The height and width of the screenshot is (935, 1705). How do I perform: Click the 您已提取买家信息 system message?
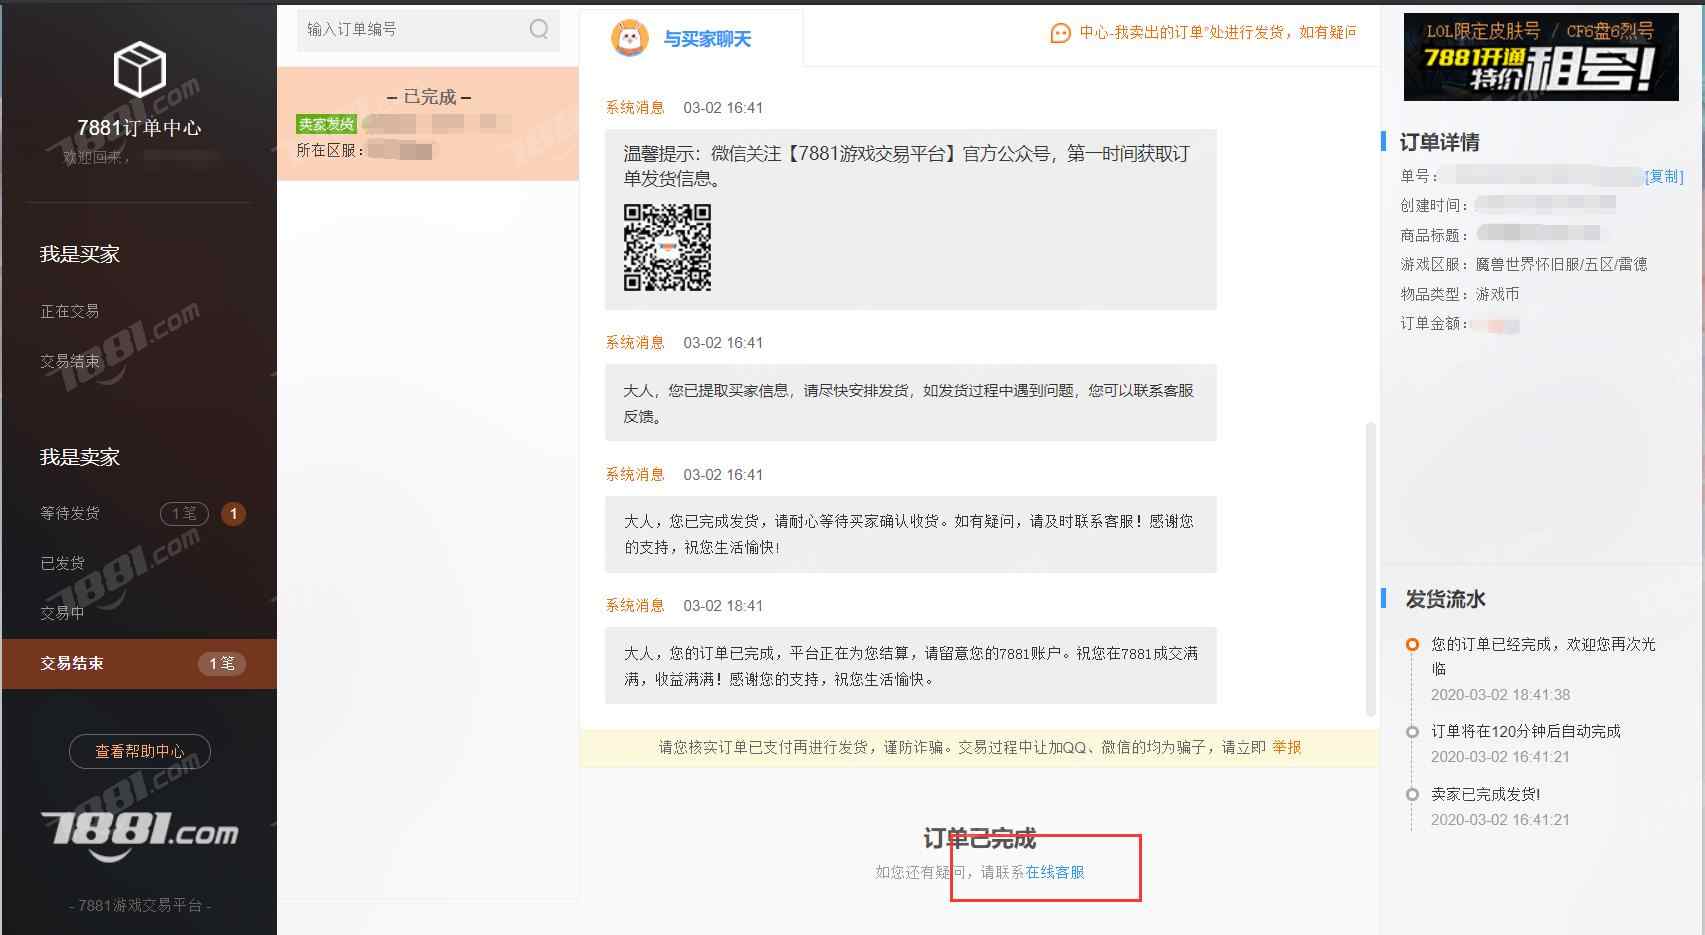(x=910, y=403)
